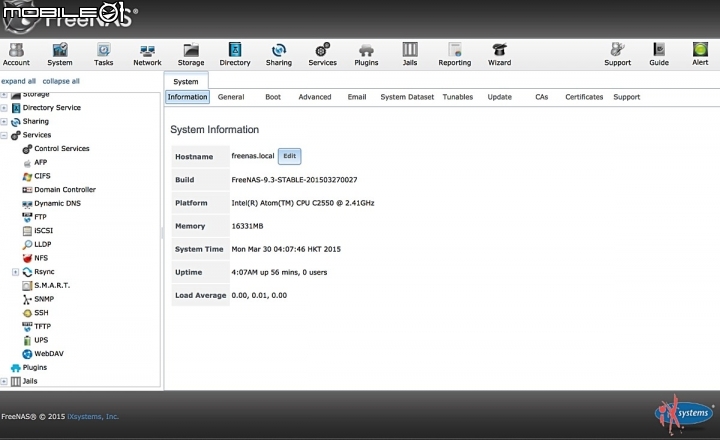This screenshot has height=440, width=720.
Task: Open the Support tab in System
Action: click(626, 97)
